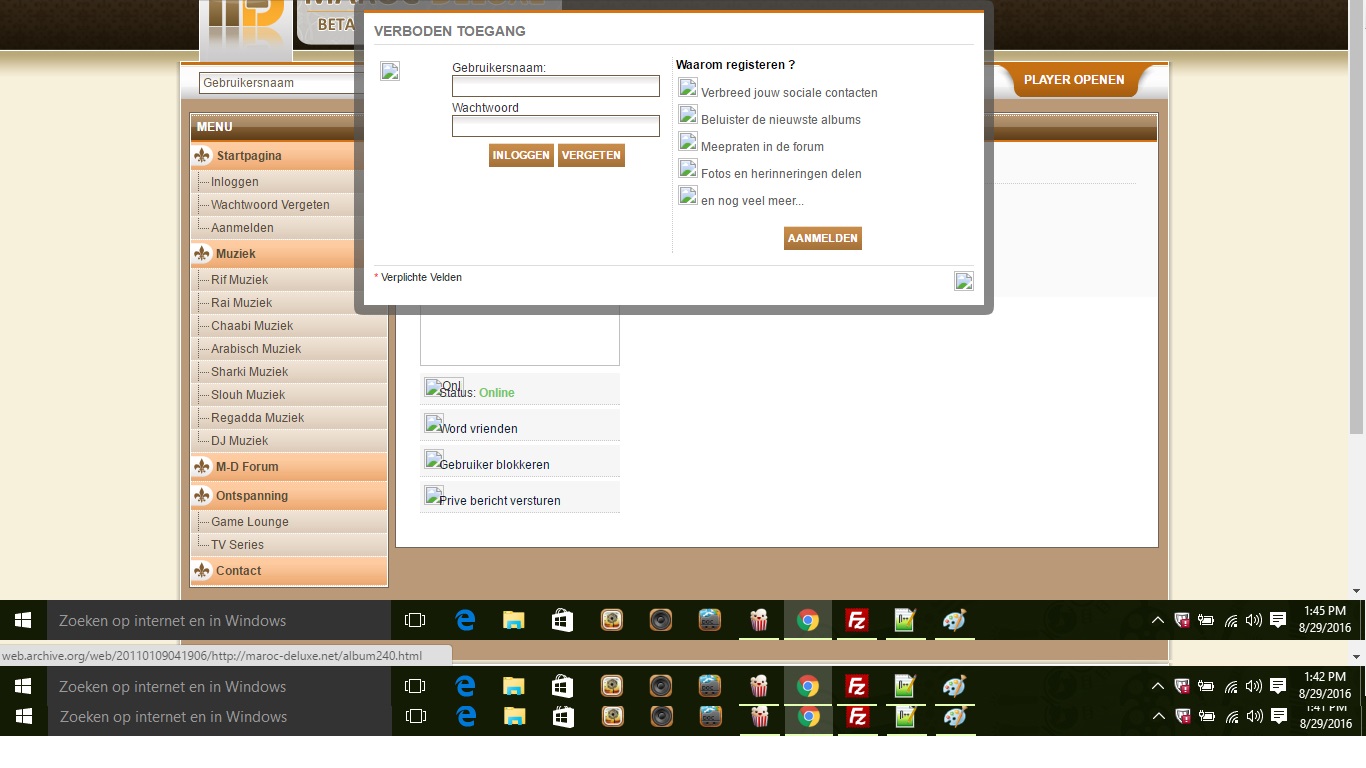Open FileZilla from the 1:45 PM taskbar
This screenshot has width=1366, height=768.
coord(856,621)
